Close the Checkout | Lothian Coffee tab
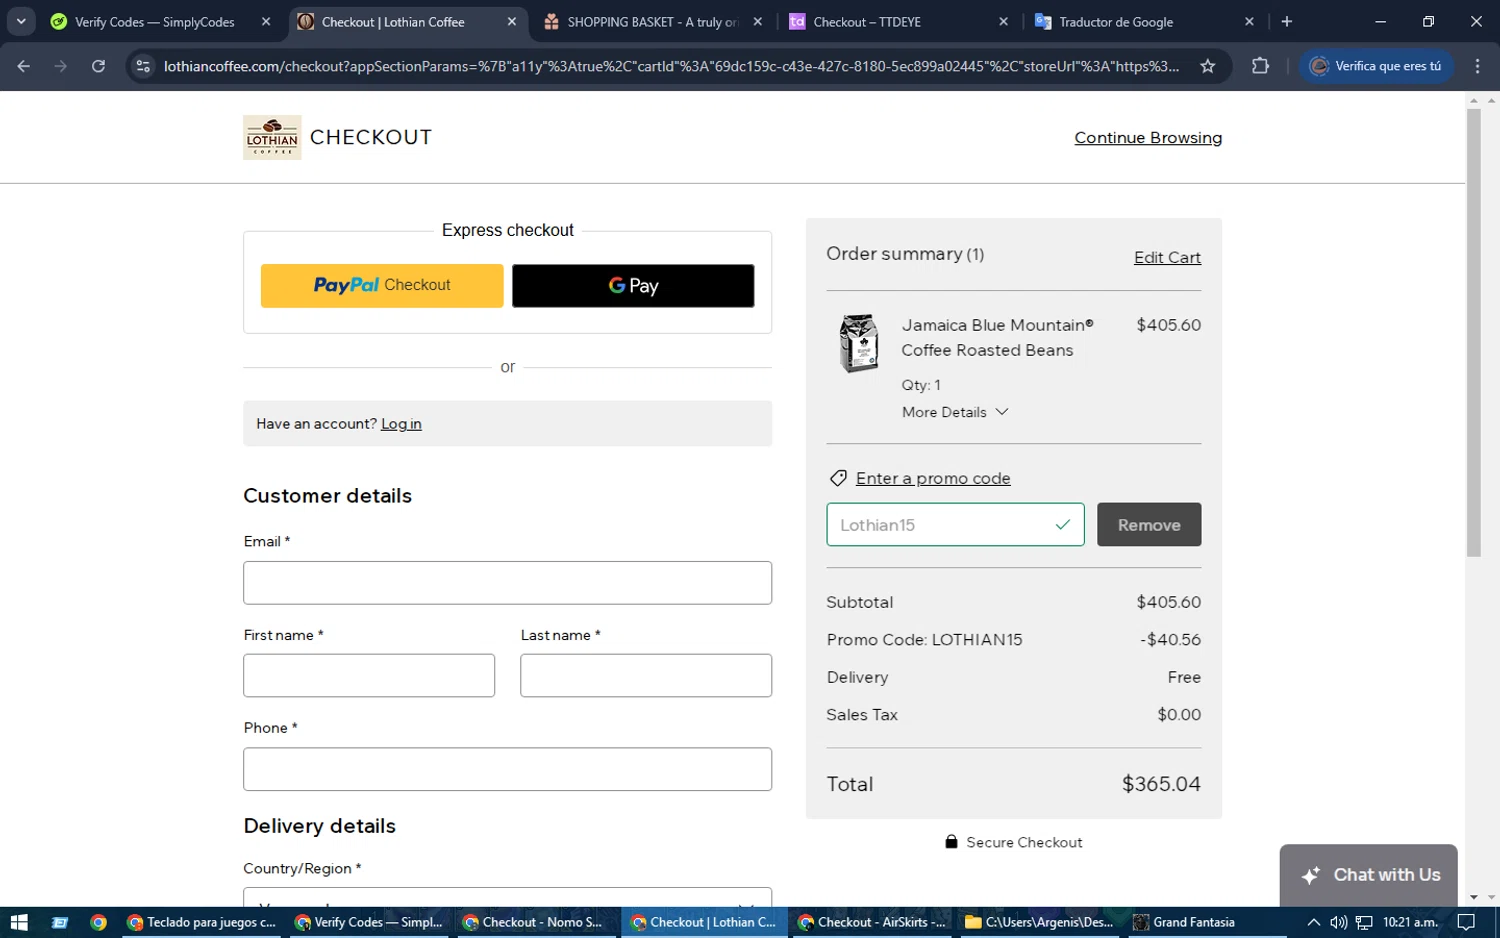Viewport: 1500px width, 938px height. [512, 21]
